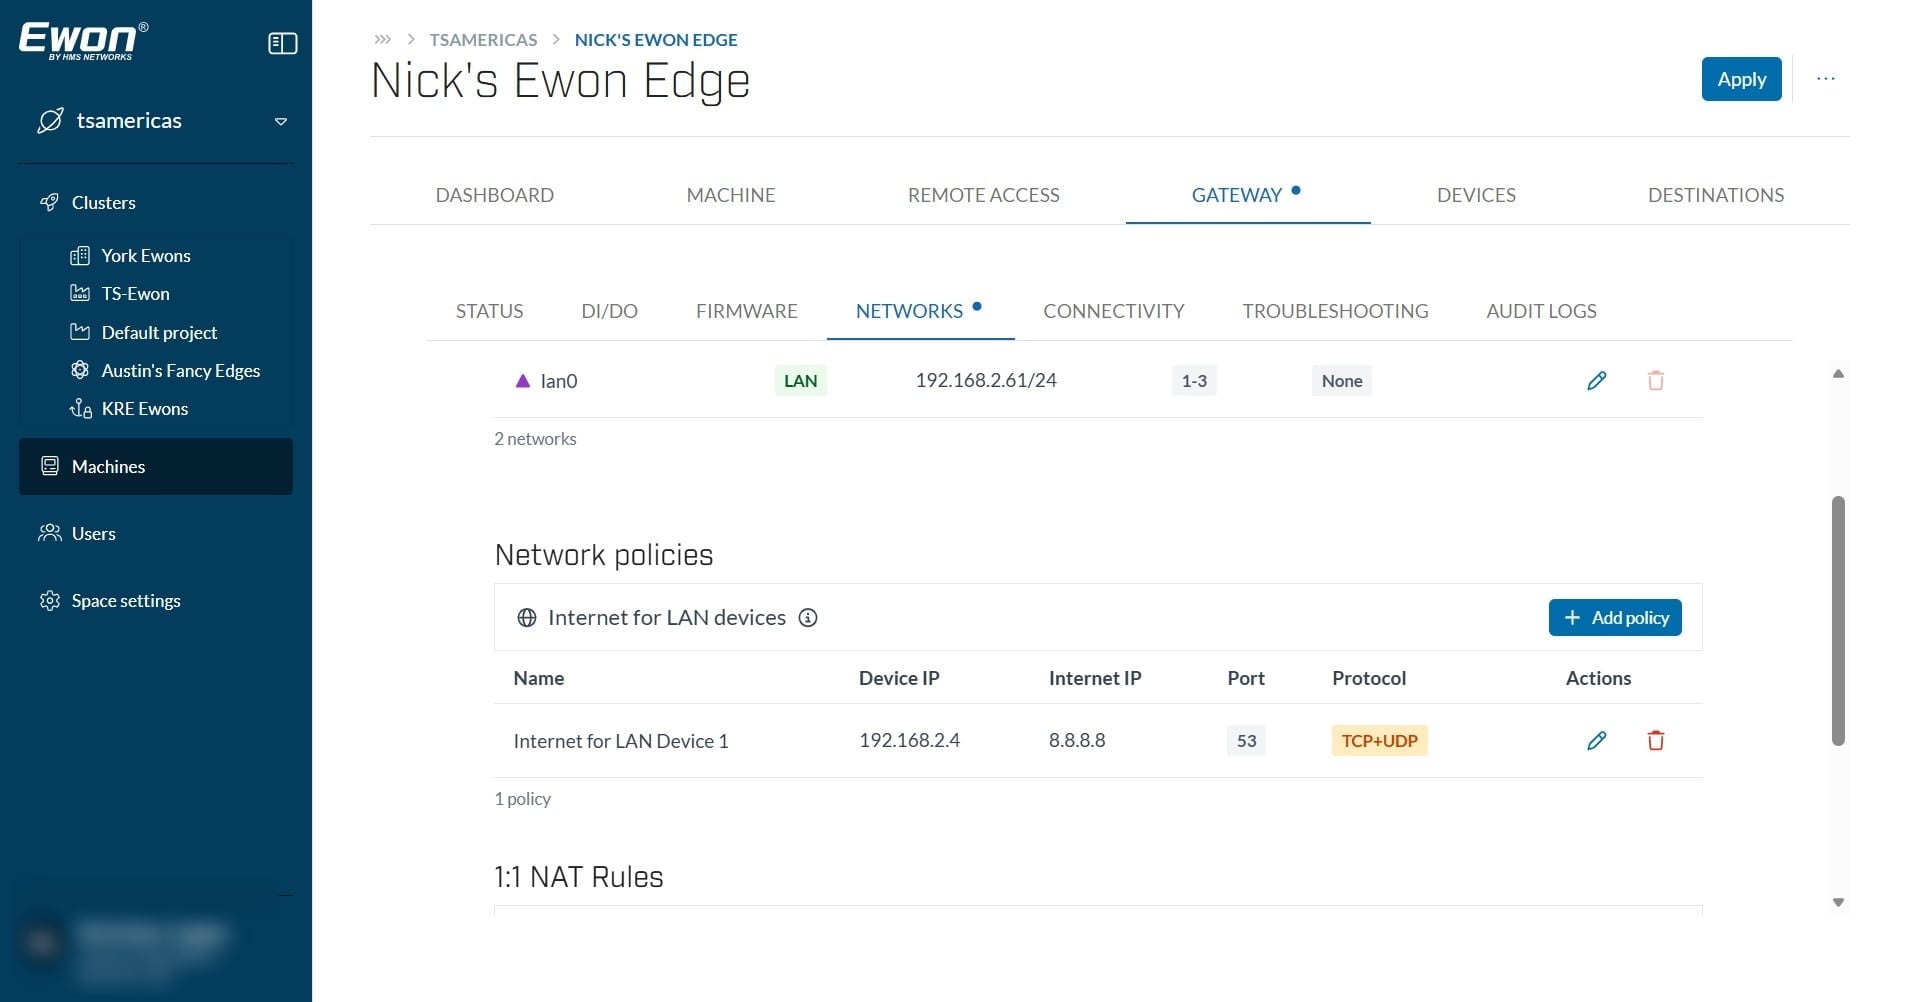Screen dimensions: 1908x1002
Task: Click the scroll down arrow
Action: click(x=1838, y=902)
